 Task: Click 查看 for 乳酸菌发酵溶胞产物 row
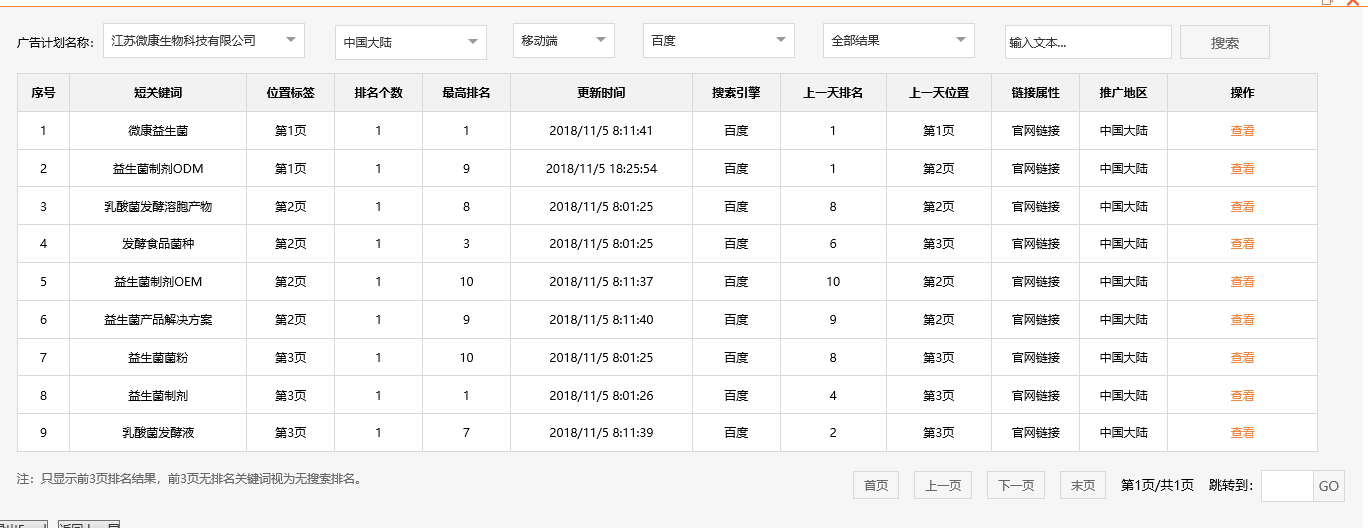coord(1242,206)
